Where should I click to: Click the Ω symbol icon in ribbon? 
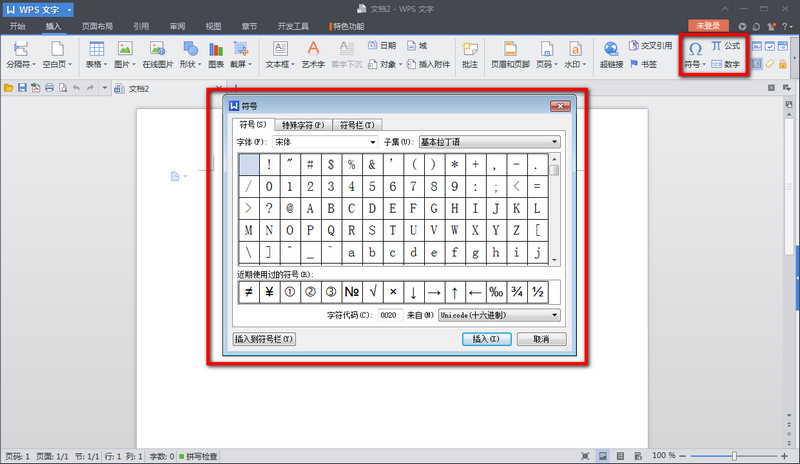click(694, 48)
